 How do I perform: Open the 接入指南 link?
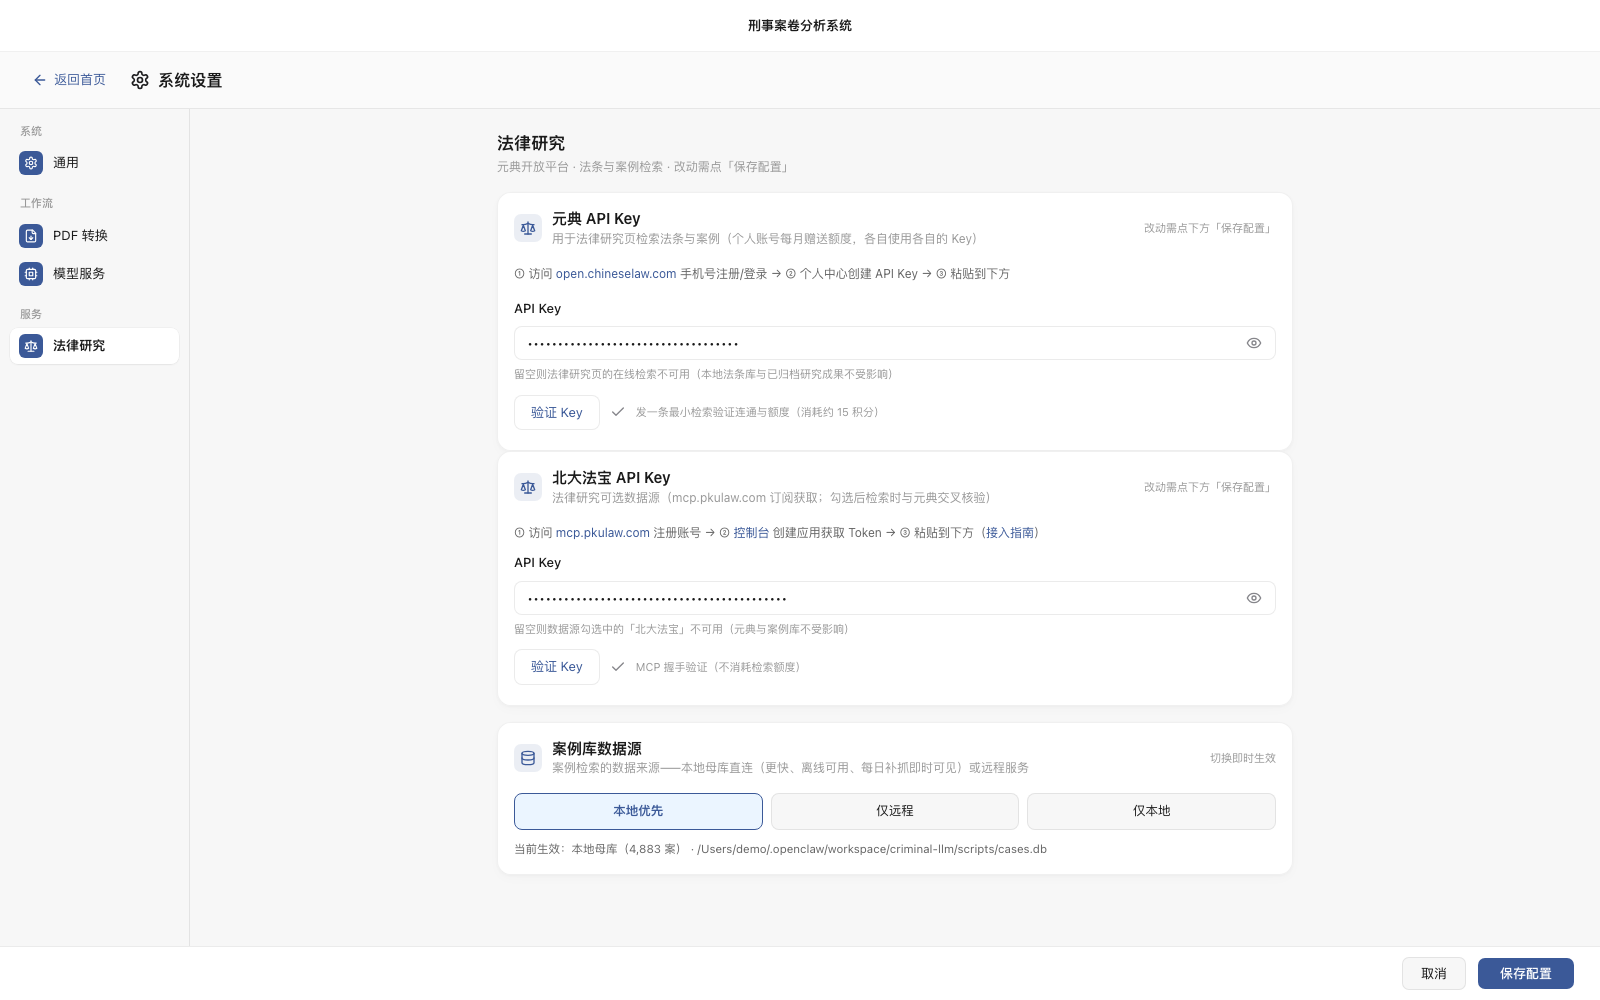point(1010,533)
